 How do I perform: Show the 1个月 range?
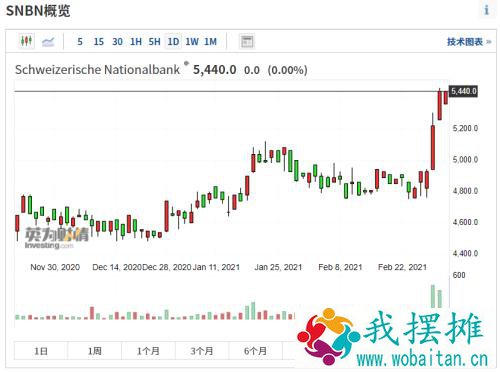click(148, 351)
